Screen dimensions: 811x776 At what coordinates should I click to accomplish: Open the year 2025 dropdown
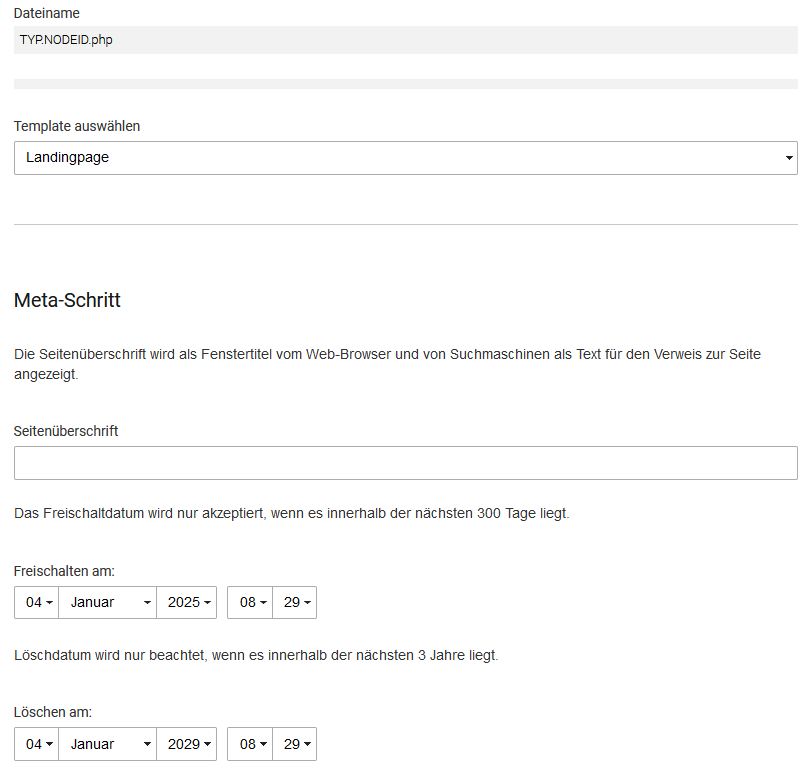pos(186,602)
